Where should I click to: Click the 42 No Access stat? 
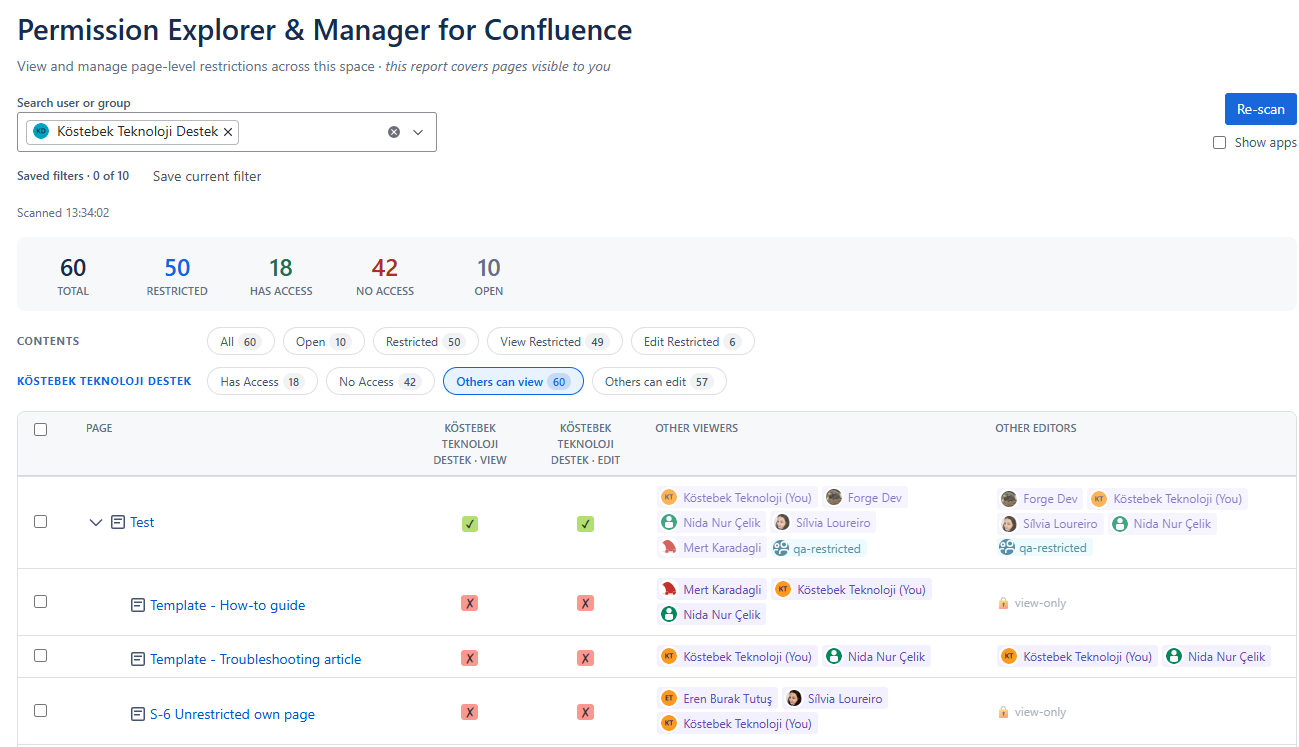tap(385, 276)
